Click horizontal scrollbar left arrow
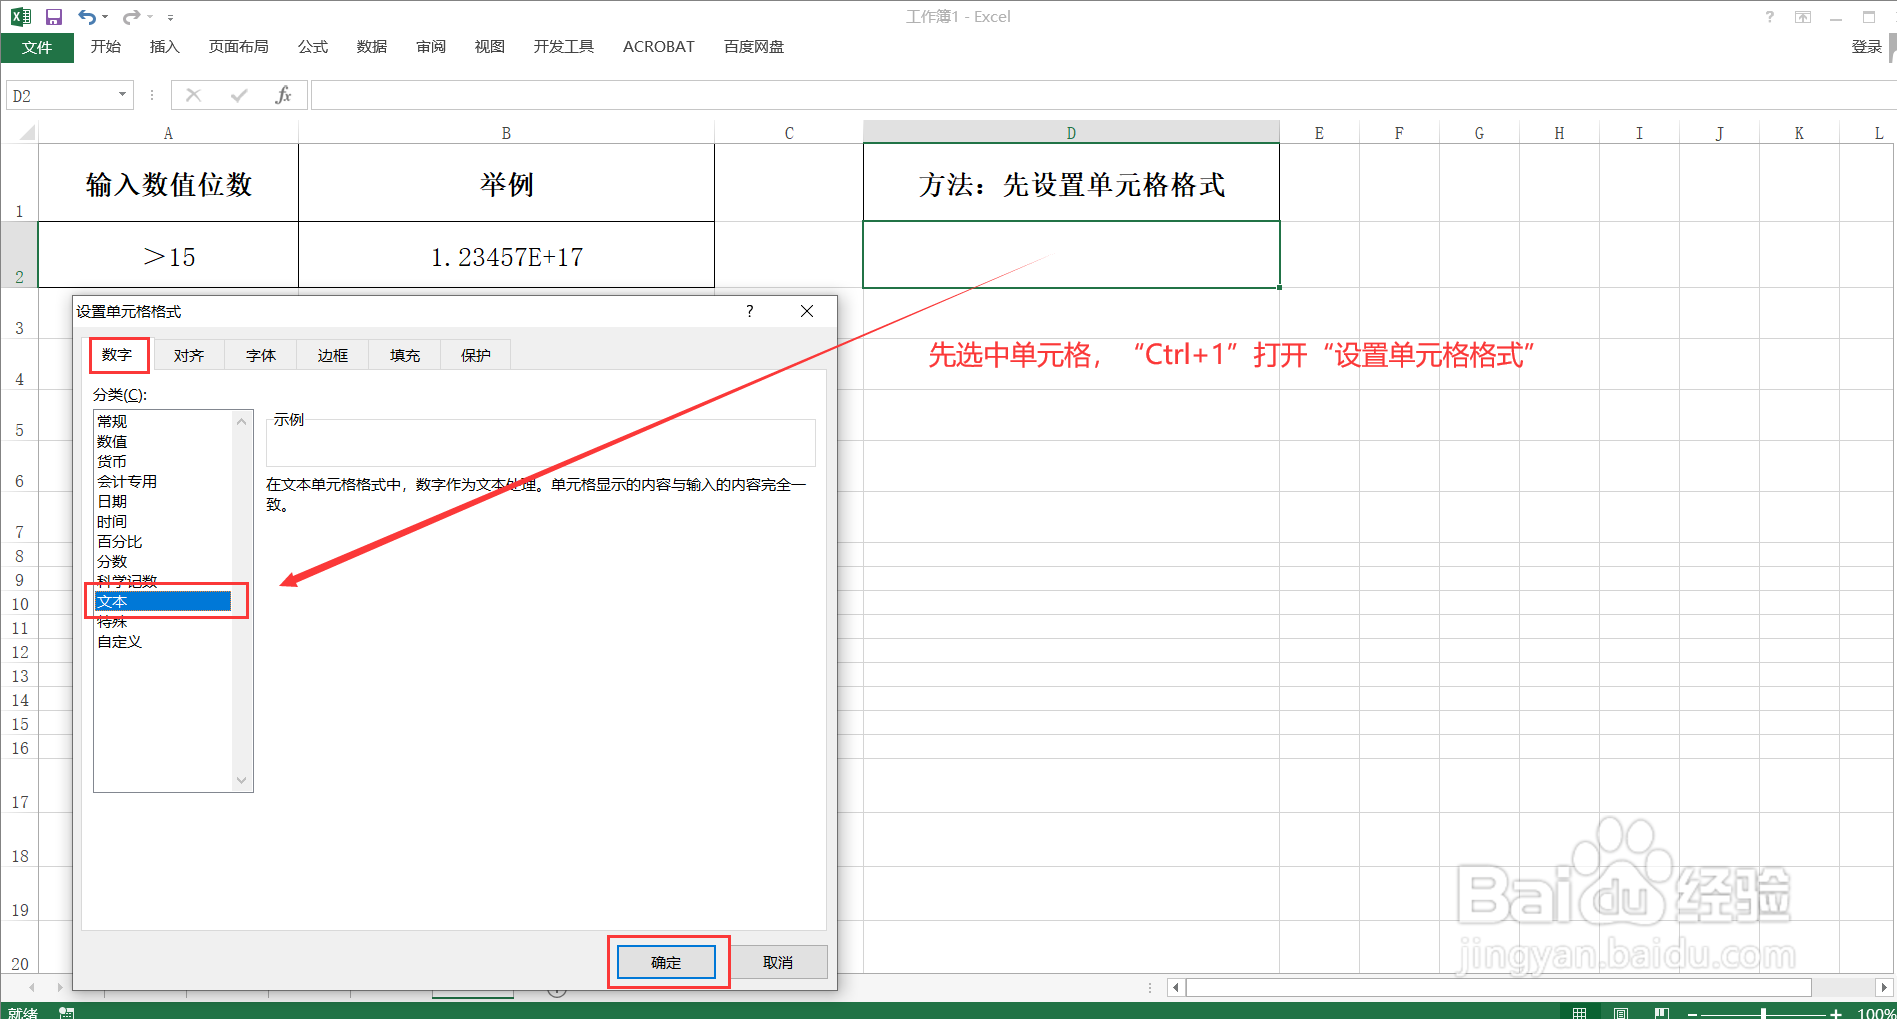 [x=1176, y=987]
